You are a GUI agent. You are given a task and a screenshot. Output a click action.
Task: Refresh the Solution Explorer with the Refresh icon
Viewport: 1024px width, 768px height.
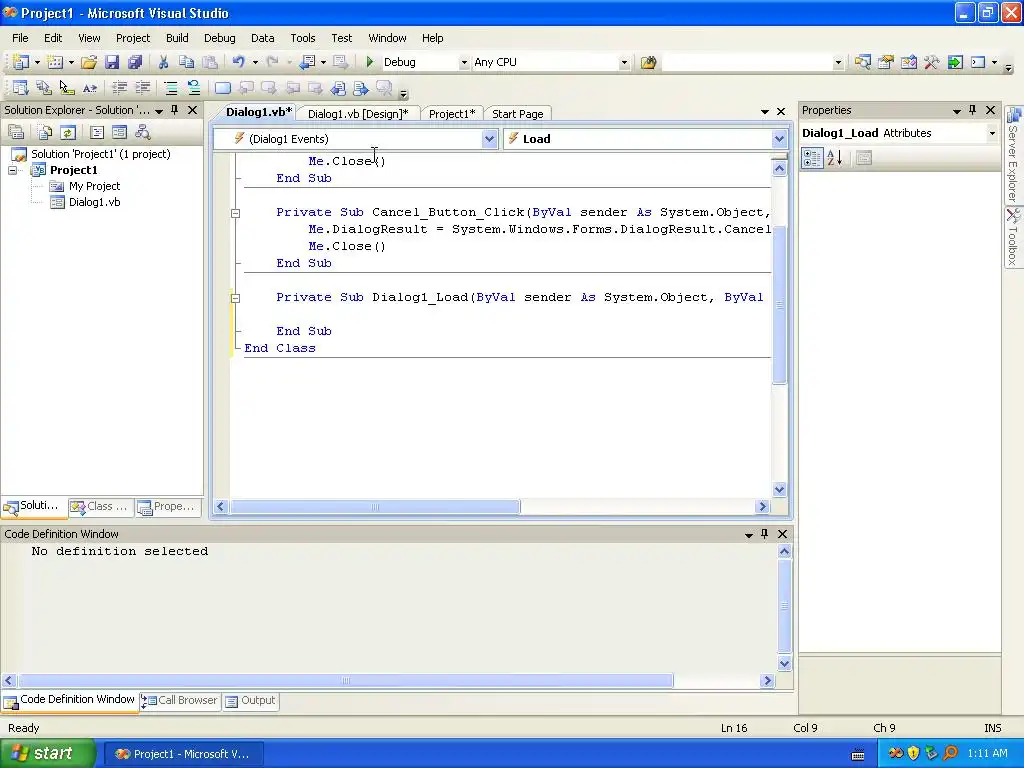point(67,133)
